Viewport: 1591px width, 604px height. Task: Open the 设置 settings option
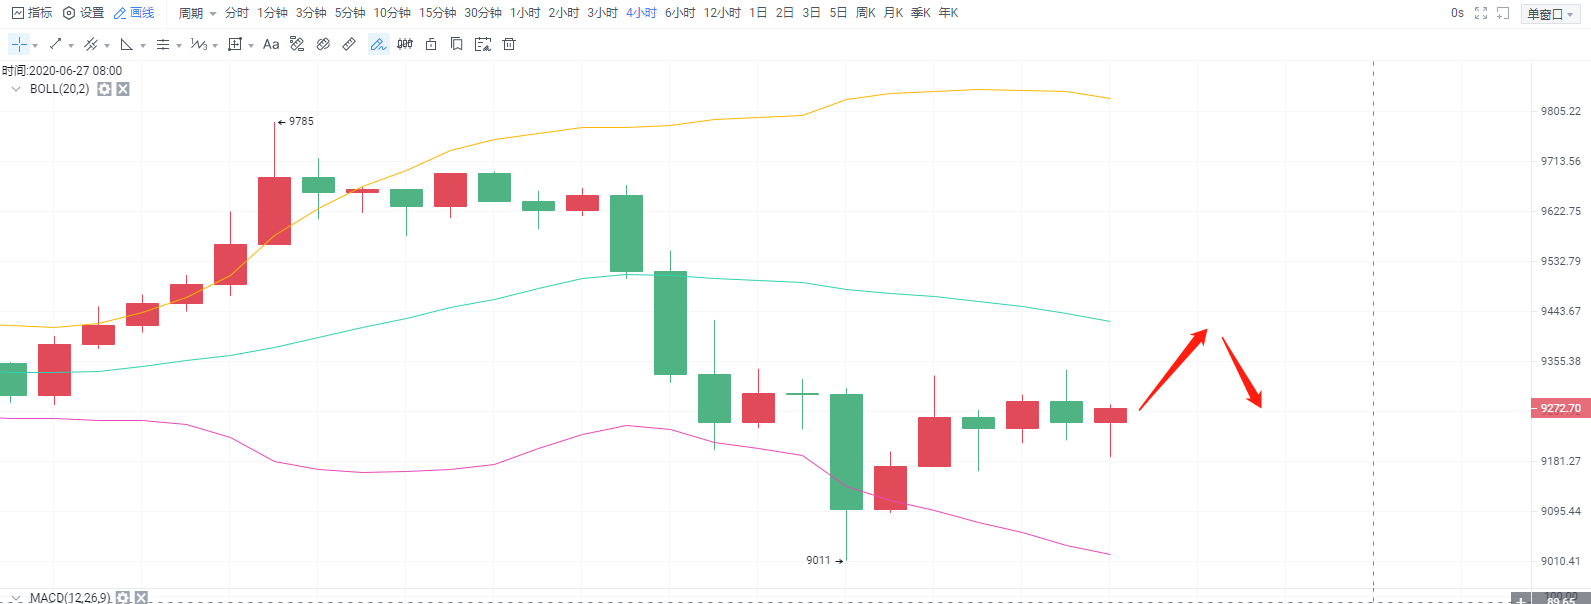pos(80,13)
